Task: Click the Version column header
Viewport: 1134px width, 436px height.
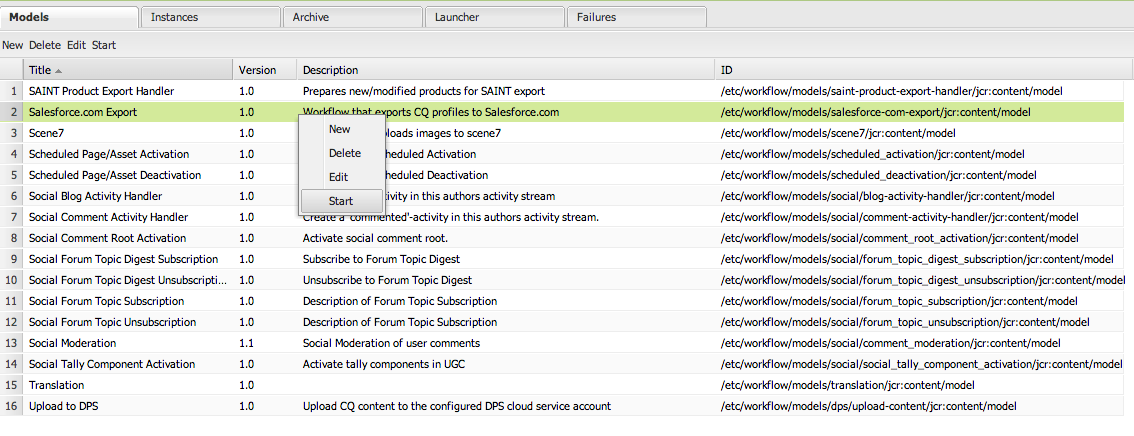Action: [257, 70]
